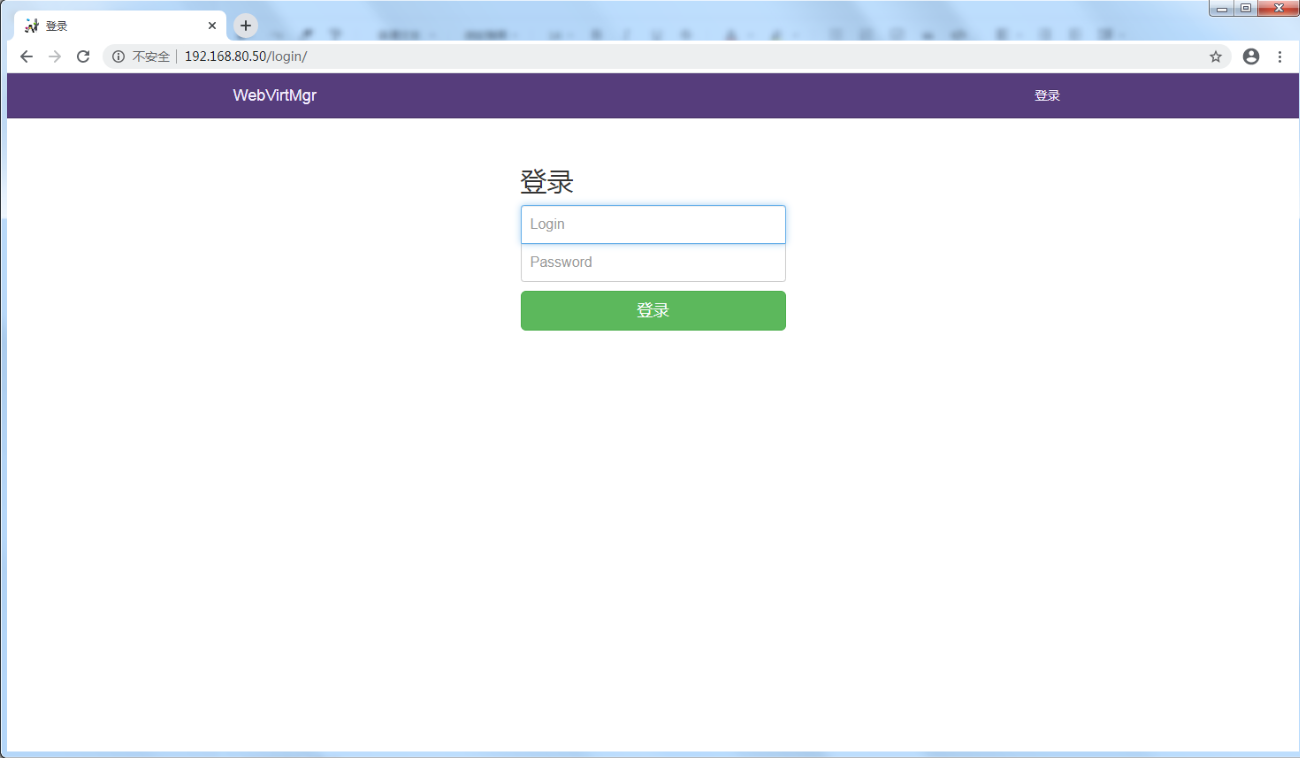Click the 登录 heading above the form
Image resolution: width=1300 pixels, height=758 pixels.
point(547,182)
